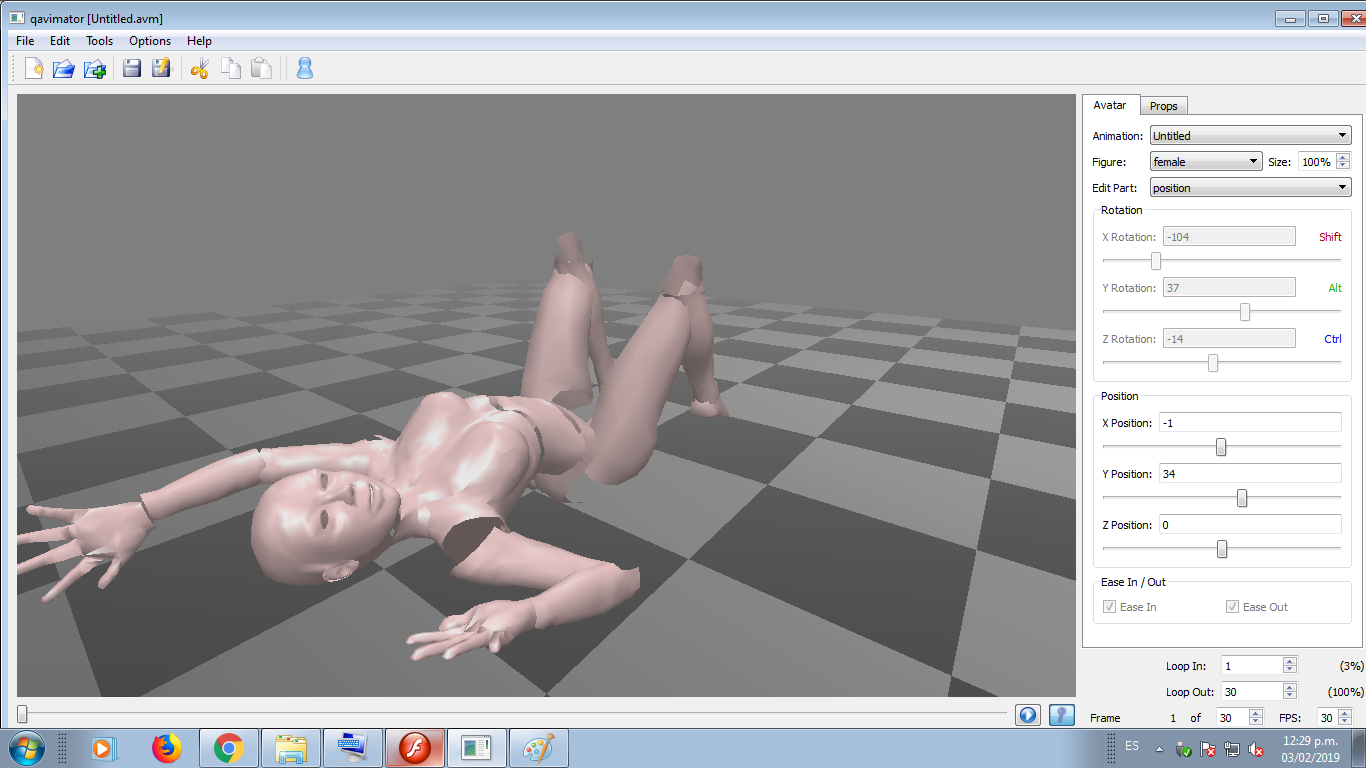Open the Windows Start menu
The height and width of the screenshot is (768, 1366).
click(x=25, y=748)
